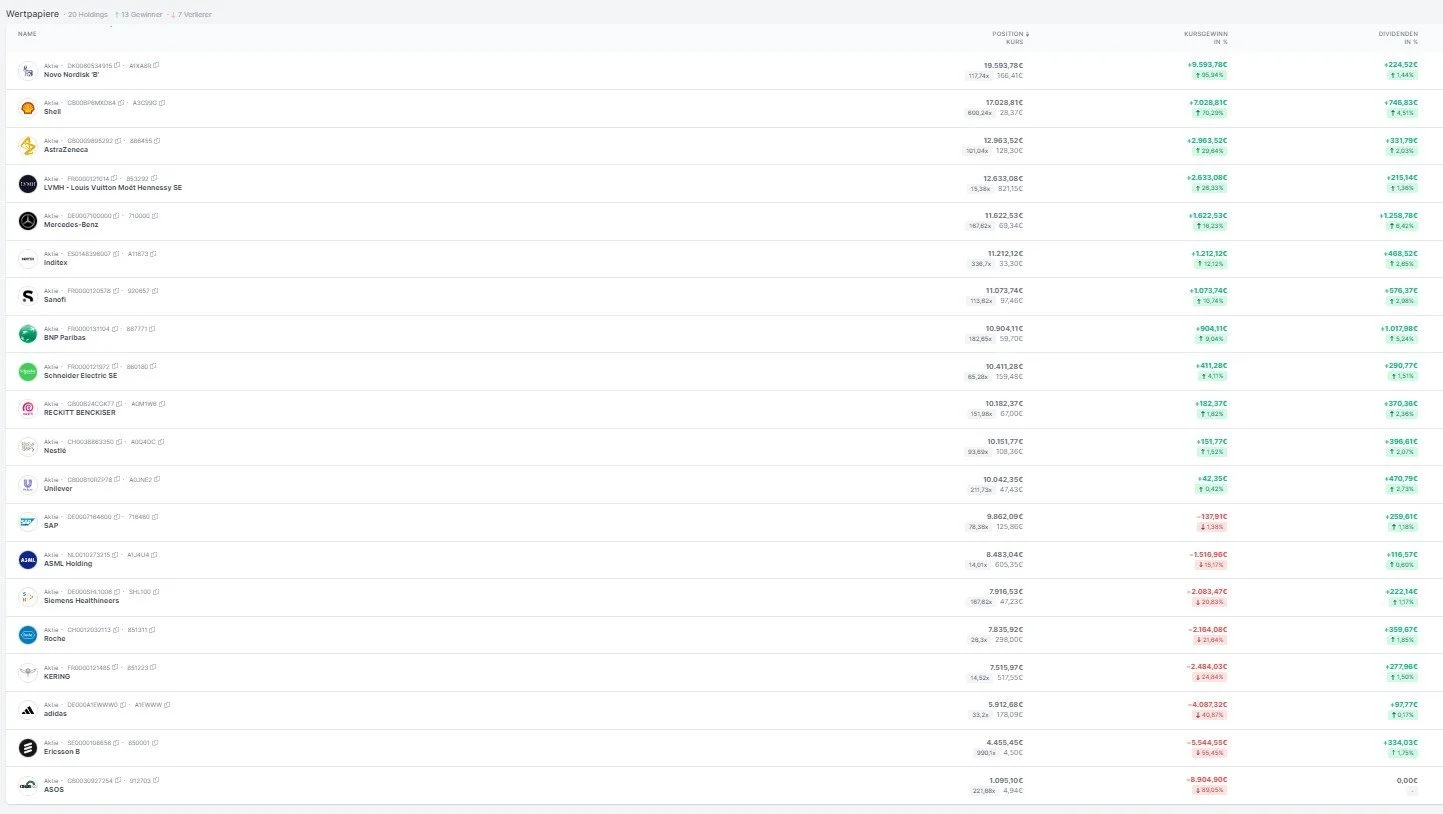
Task: Click Mercedes-Benz dividends +1.258,78€
Action: tap(1397, 215)
